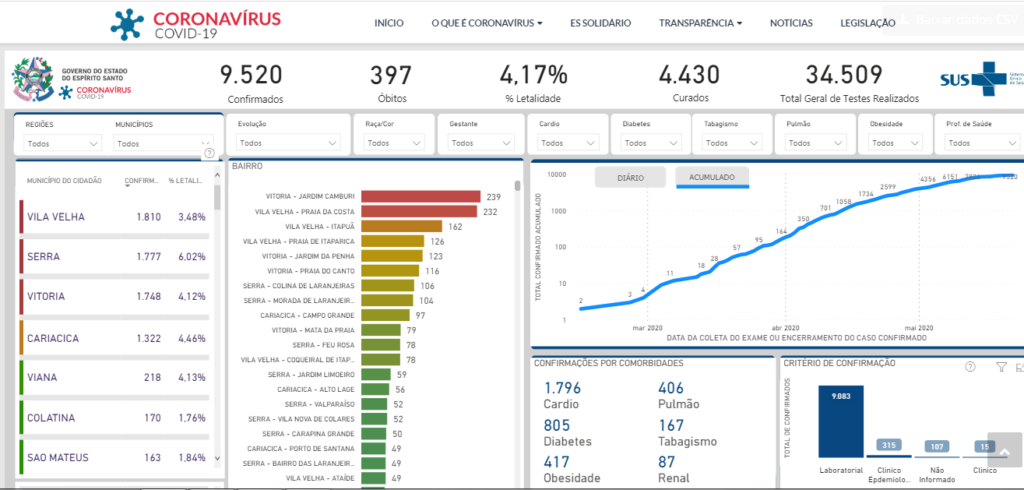Click the Baixar dados CSV button
Viewport: 1024px width, 490px height.
(953, 19)
